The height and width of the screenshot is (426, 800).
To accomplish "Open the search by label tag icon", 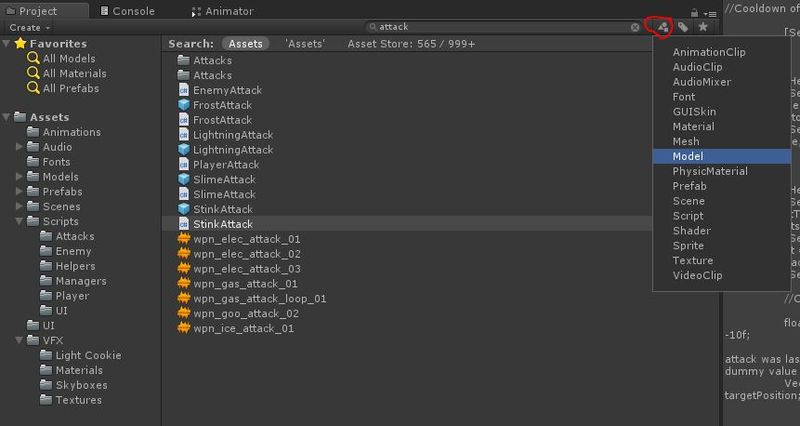I will [683, 27].
